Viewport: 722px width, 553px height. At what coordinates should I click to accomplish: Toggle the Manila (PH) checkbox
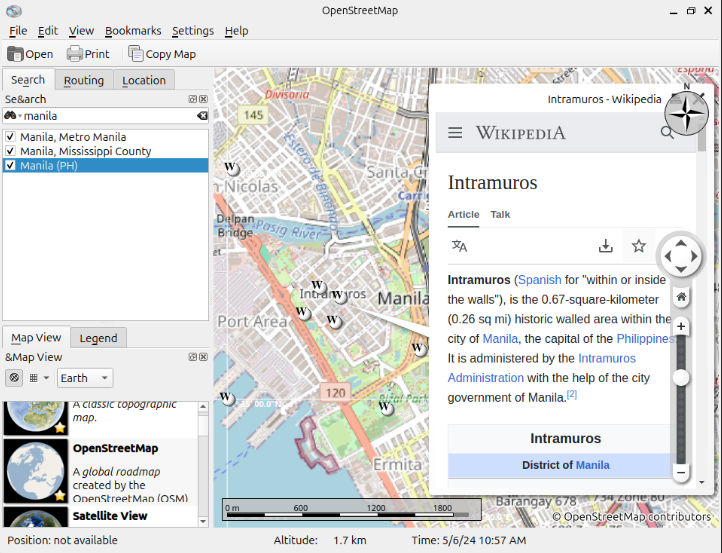tap(10, 165)
